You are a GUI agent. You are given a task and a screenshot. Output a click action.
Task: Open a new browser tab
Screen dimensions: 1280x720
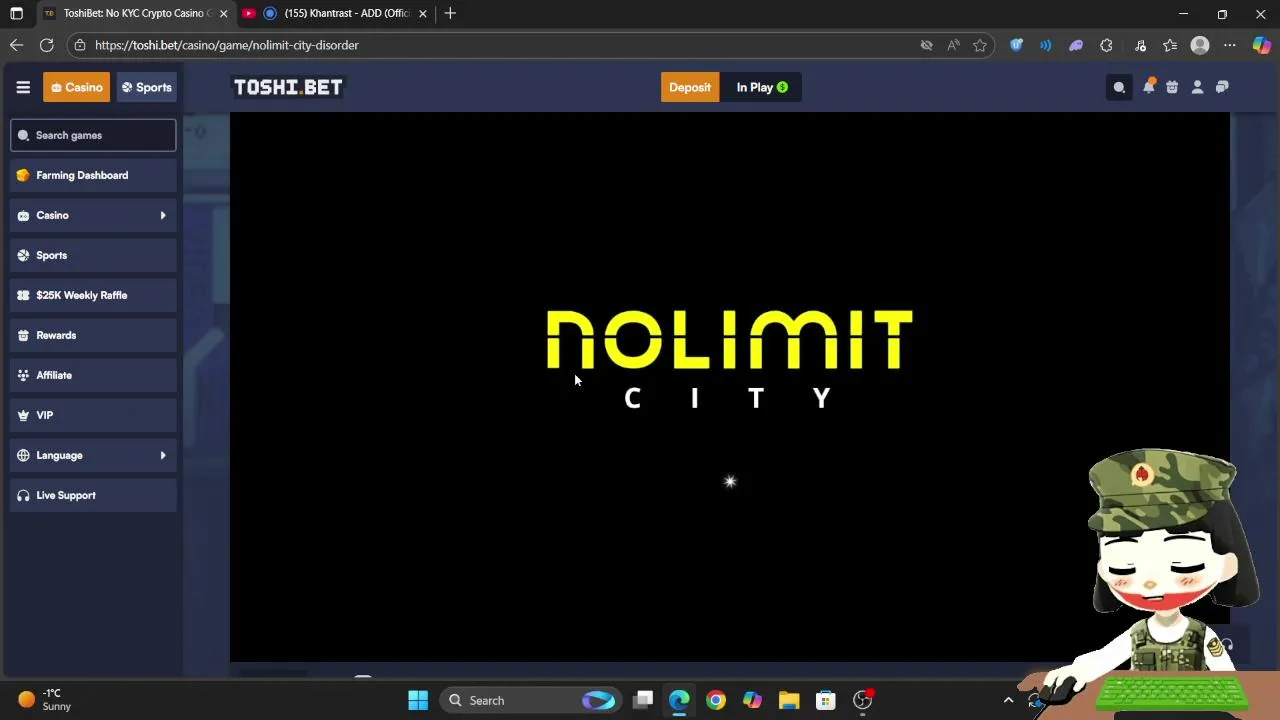(x=450, y=13)
